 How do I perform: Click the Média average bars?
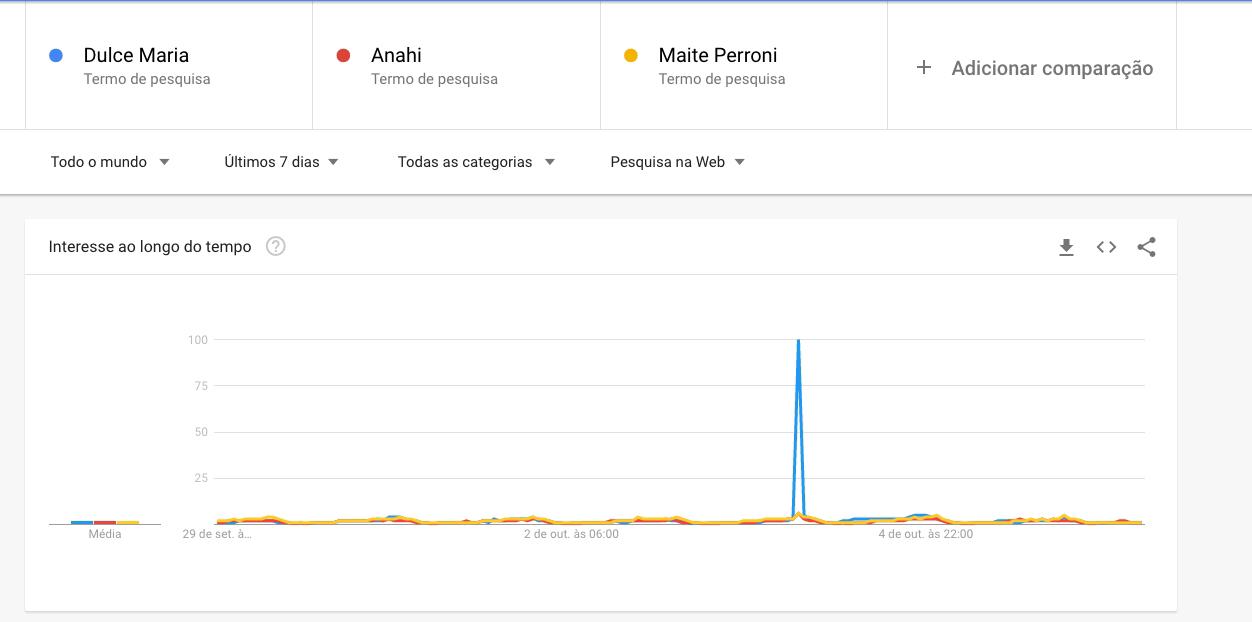105,522
